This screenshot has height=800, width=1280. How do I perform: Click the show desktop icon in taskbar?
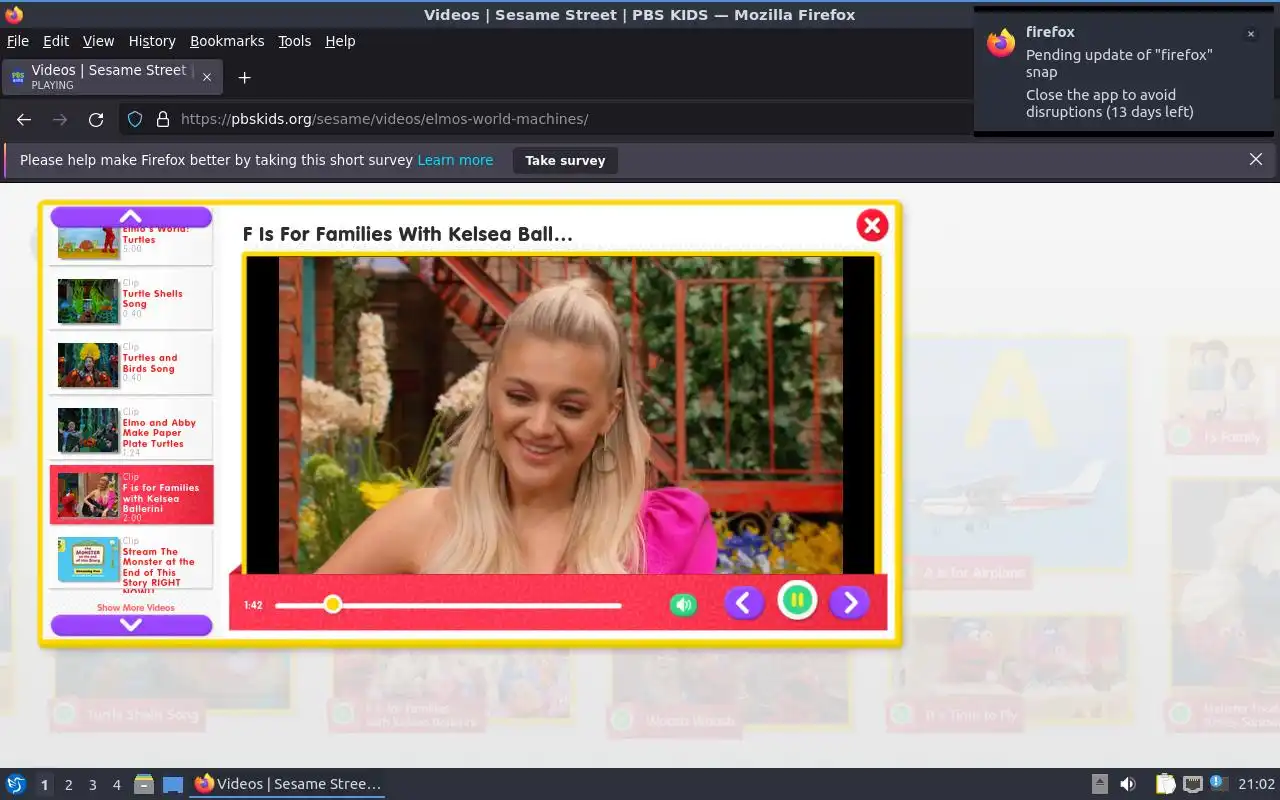[x=173, y=784]
